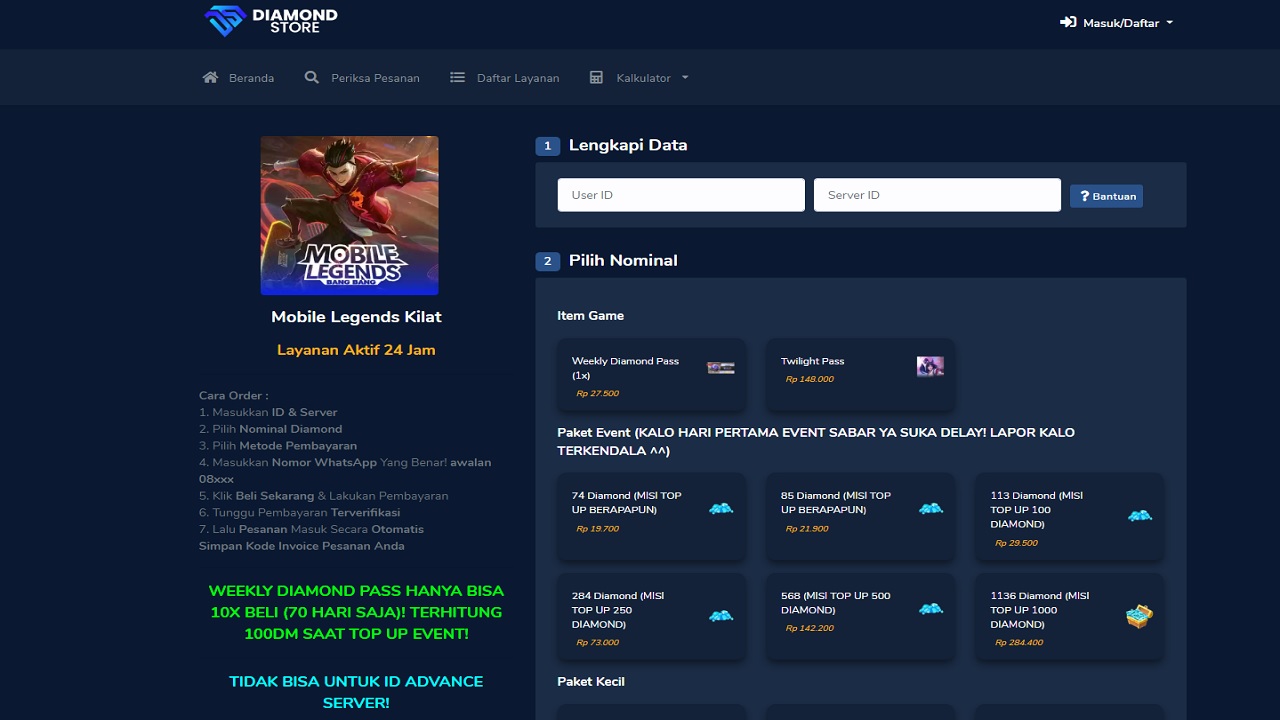The image size is (1280, 720).
Task: Click the magnifier icon next to Periksa Pesanan
Action: pos(311,76)
